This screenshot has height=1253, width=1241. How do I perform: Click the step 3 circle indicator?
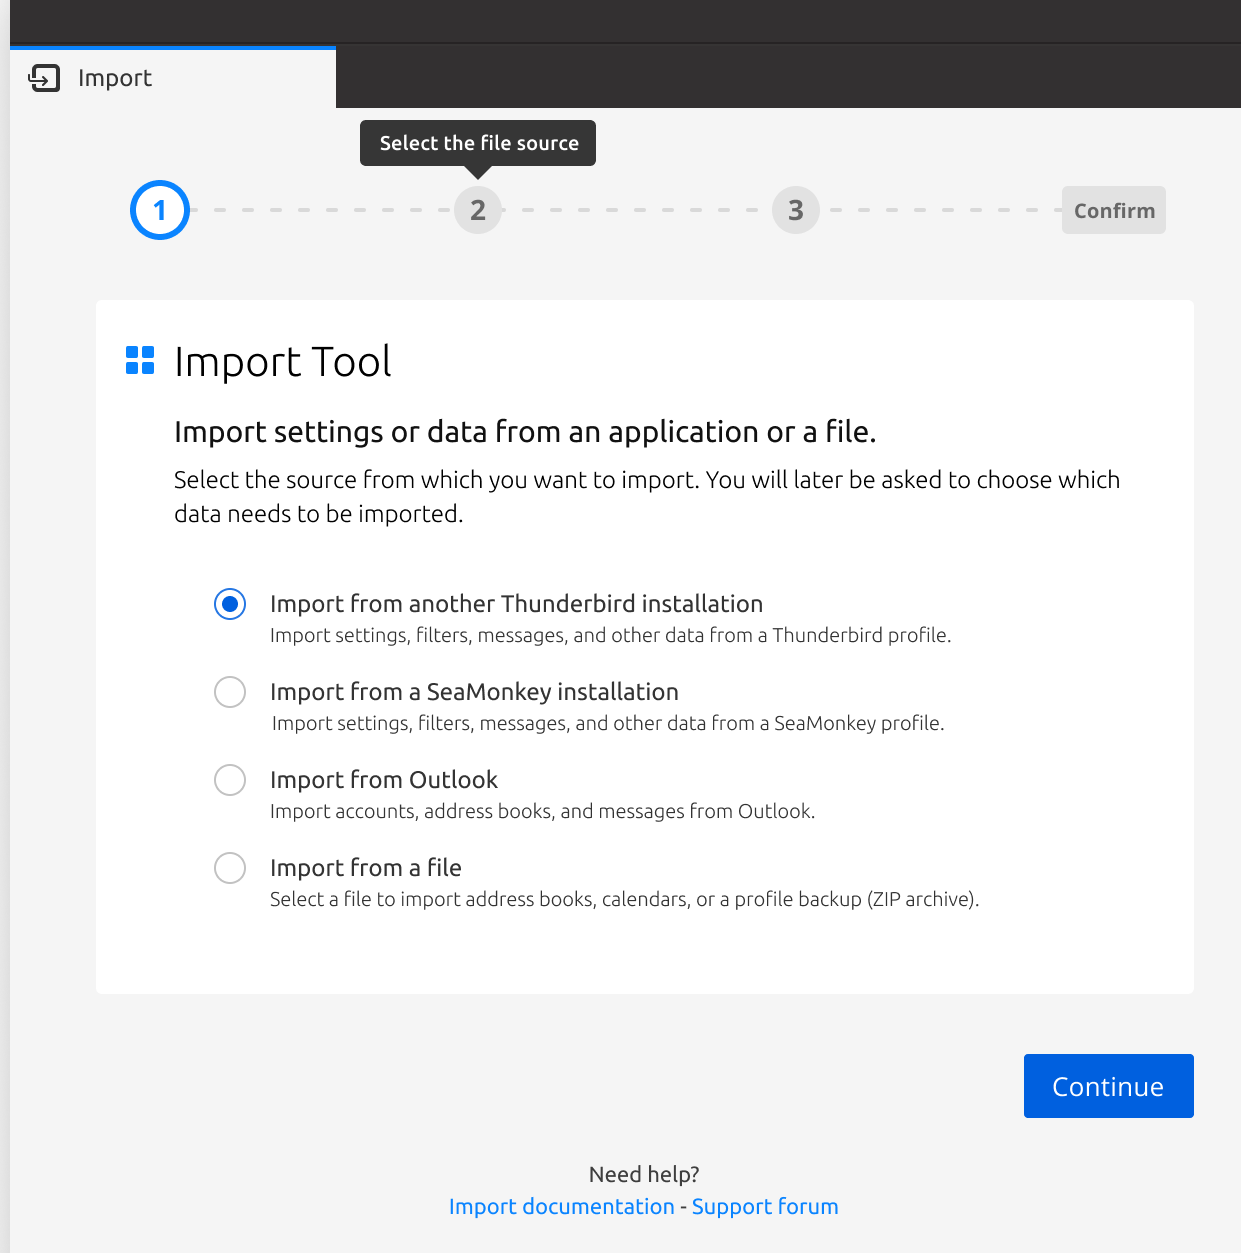tap(795, 210)
